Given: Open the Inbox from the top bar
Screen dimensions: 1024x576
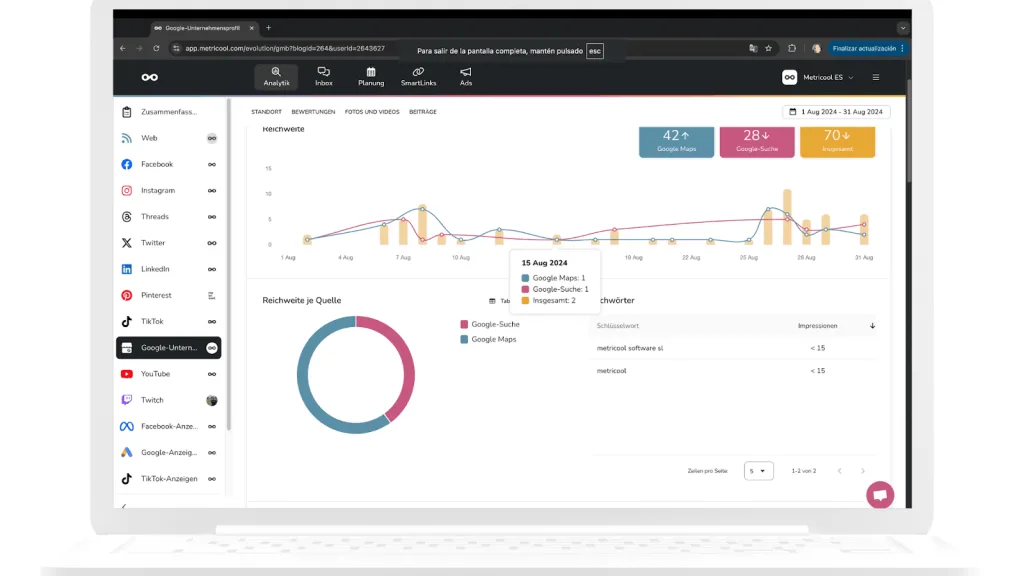Looking at the screenshot, I should 324,77.
